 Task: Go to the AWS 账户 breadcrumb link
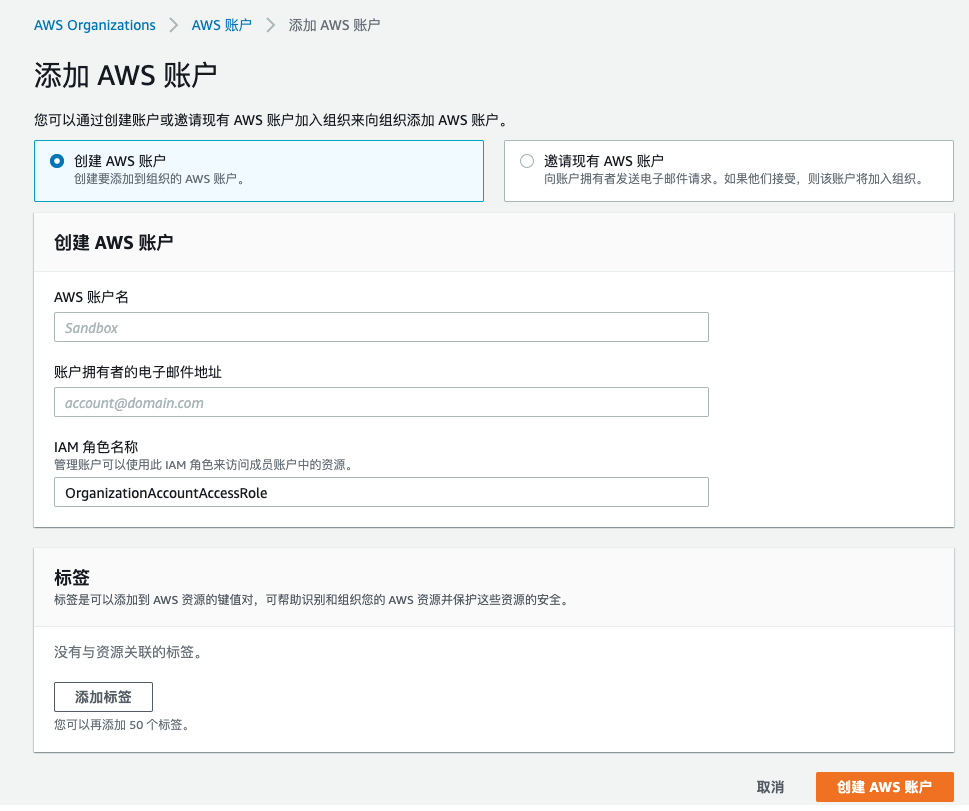221,25
